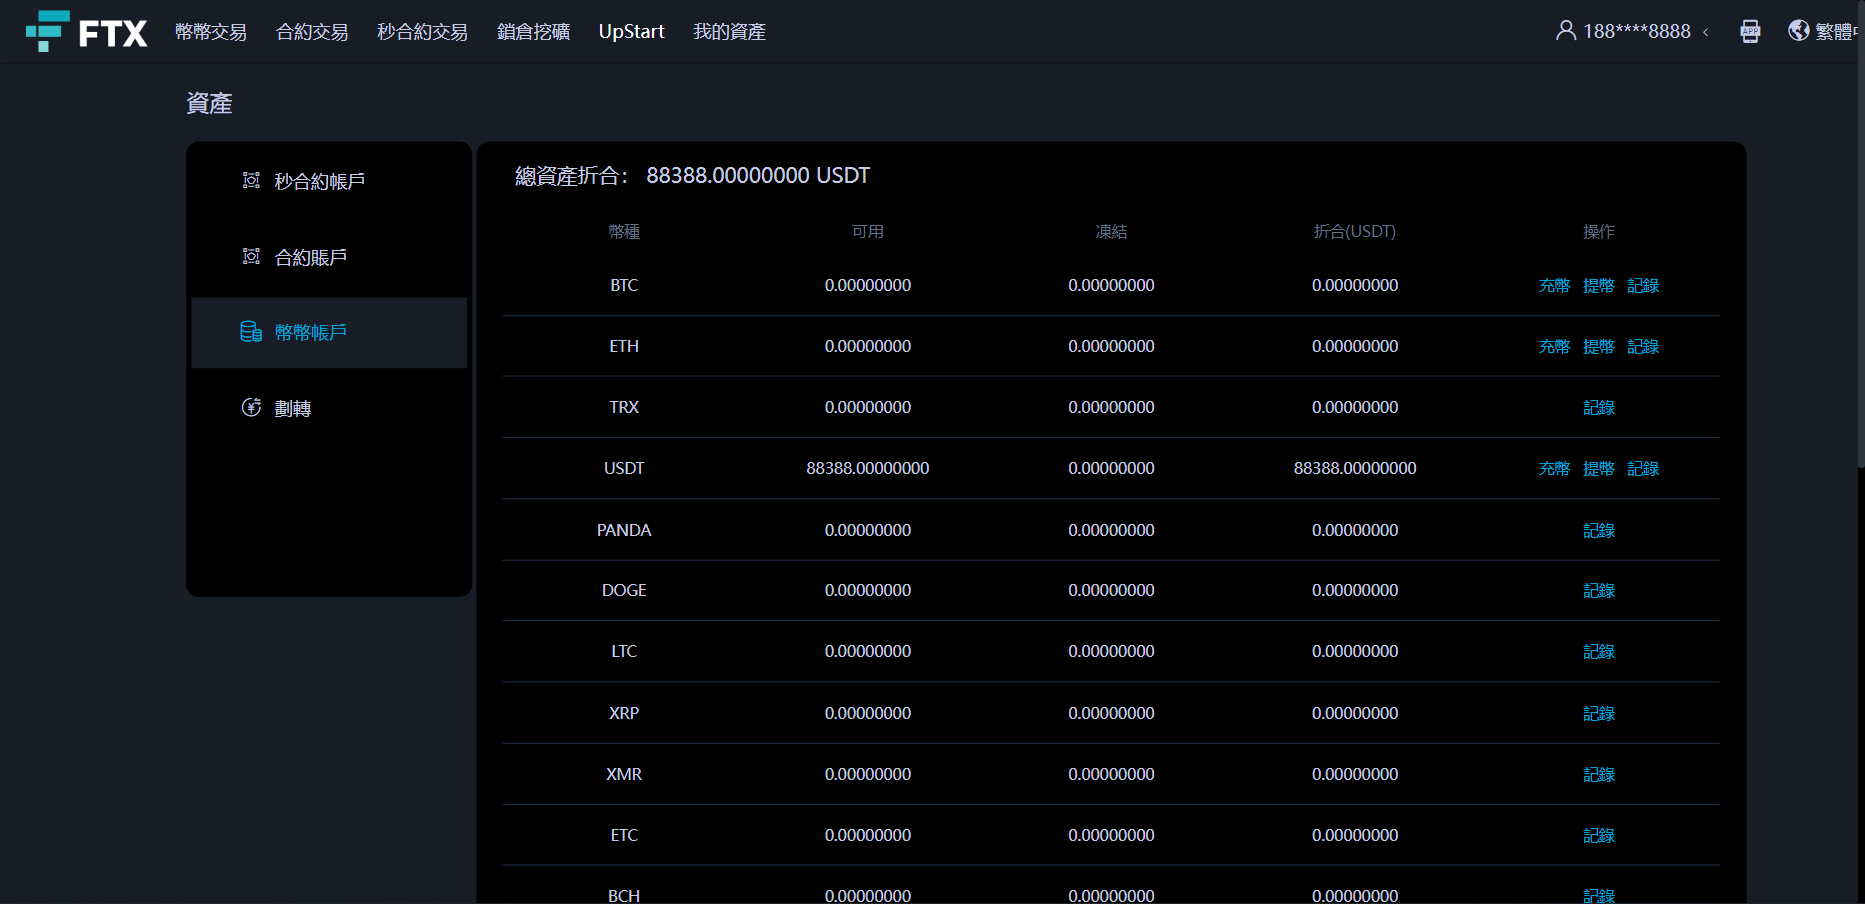Click USDT 折合 value 88388.00000000

coord(1355,469)
